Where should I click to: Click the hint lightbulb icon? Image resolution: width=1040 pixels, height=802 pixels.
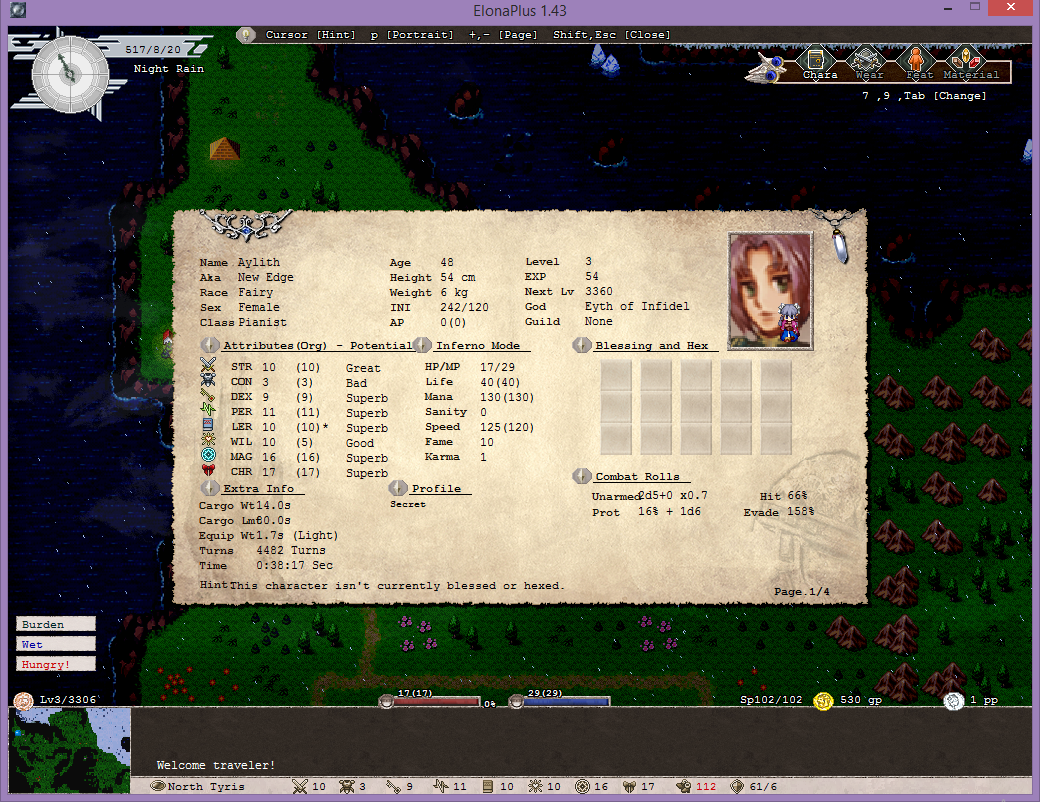pyautogui.click(x=245, y=34)
